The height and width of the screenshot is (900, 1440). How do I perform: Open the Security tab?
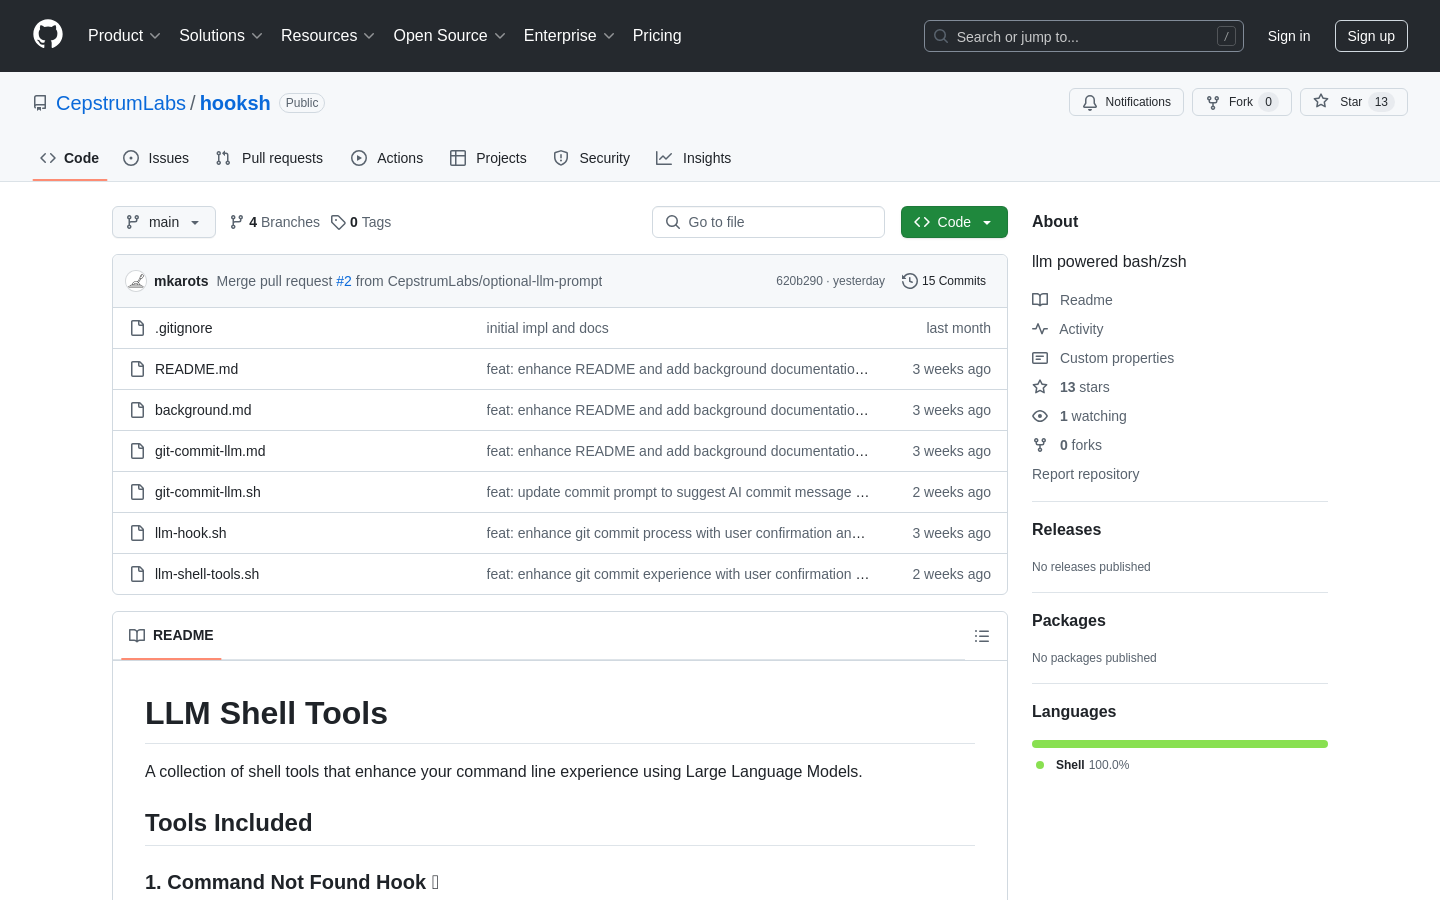pyautogui.click(x=592, y=158)
